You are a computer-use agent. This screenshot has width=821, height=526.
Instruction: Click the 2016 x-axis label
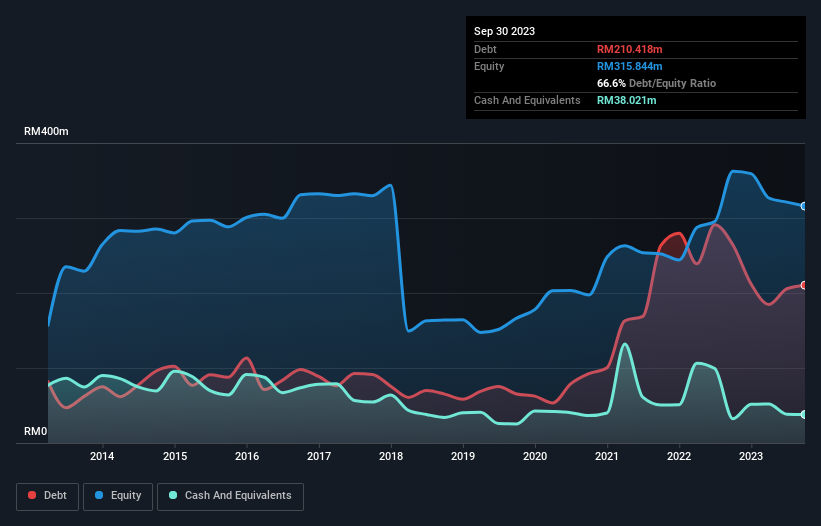(247, 456)
